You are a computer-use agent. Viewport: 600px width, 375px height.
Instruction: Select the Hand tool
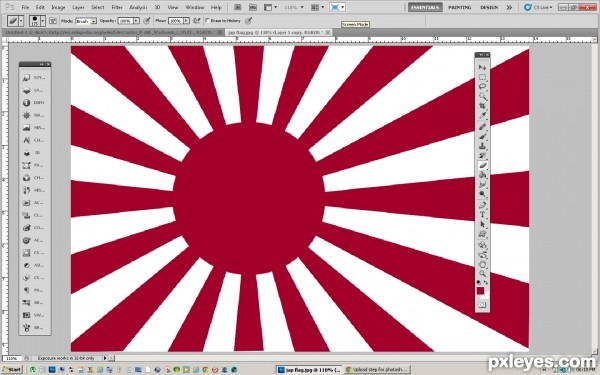pyautogui.click(x=482, y=264)
